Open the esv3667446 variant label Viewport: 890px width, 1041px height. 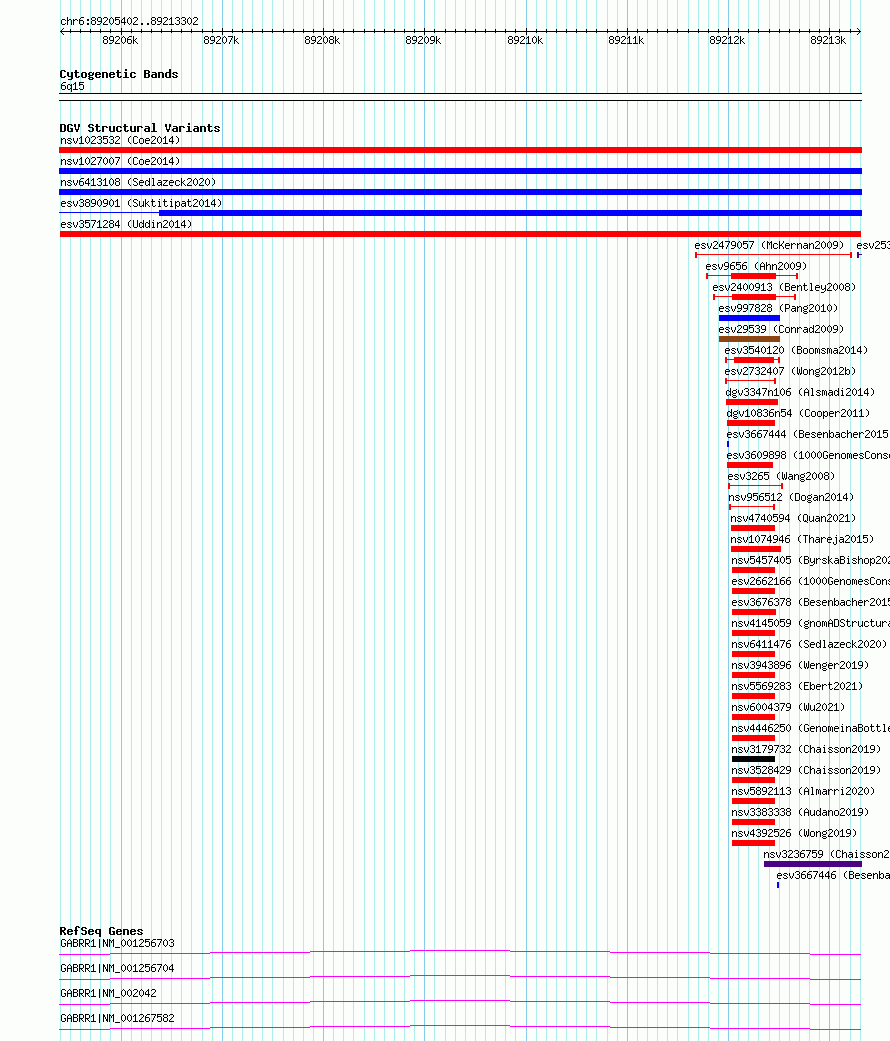click(833, 876)
